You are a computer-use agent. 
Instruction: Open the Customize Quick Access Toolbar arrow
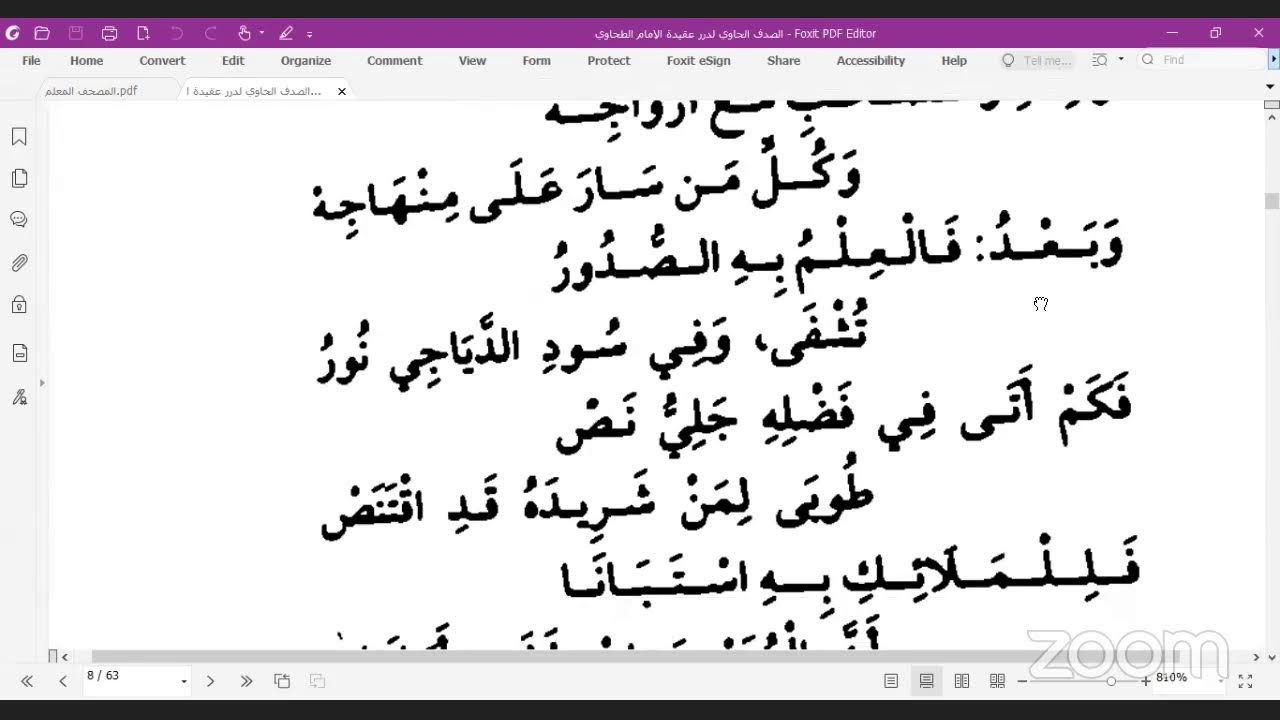[309, 34]
